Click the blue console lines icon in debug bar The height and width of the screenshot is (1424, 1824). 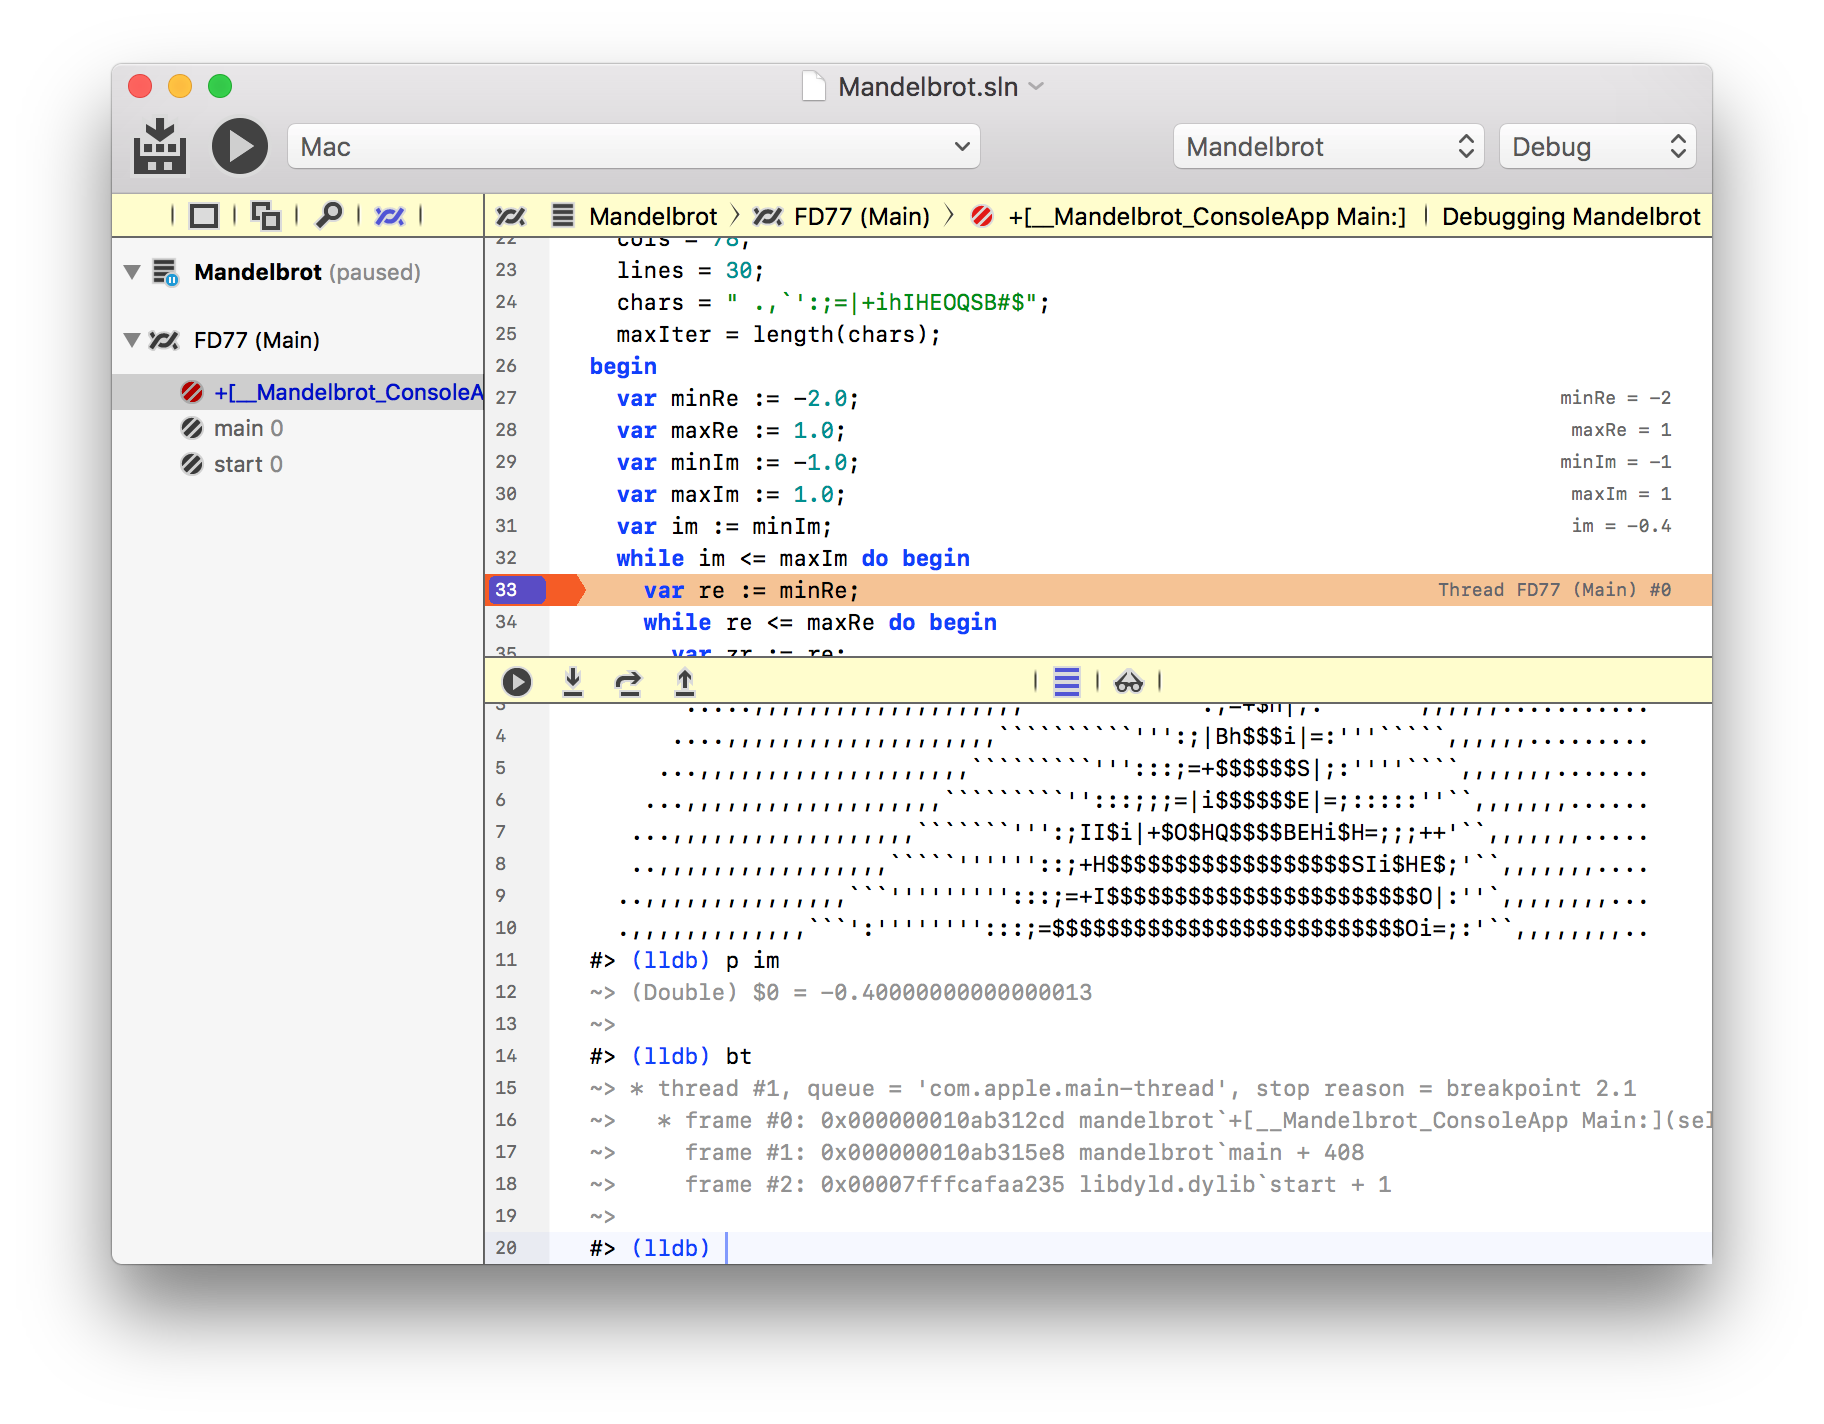1067,682
